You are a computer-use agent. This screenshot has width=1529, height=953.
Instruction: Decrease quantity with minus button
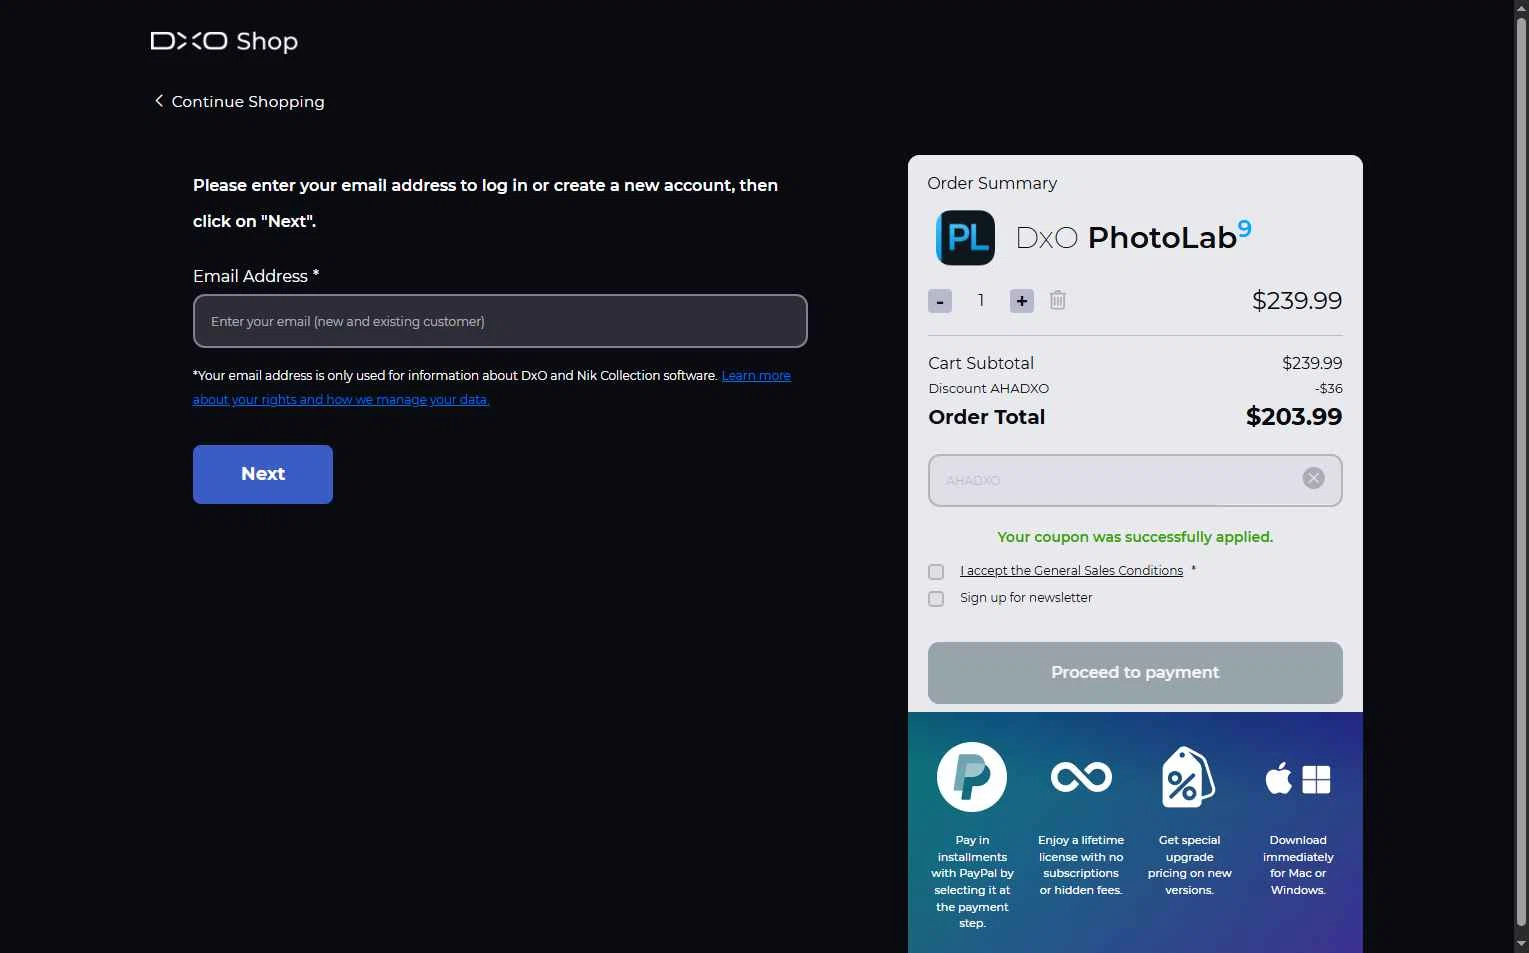pyautogui.click(x=940, y=301)
